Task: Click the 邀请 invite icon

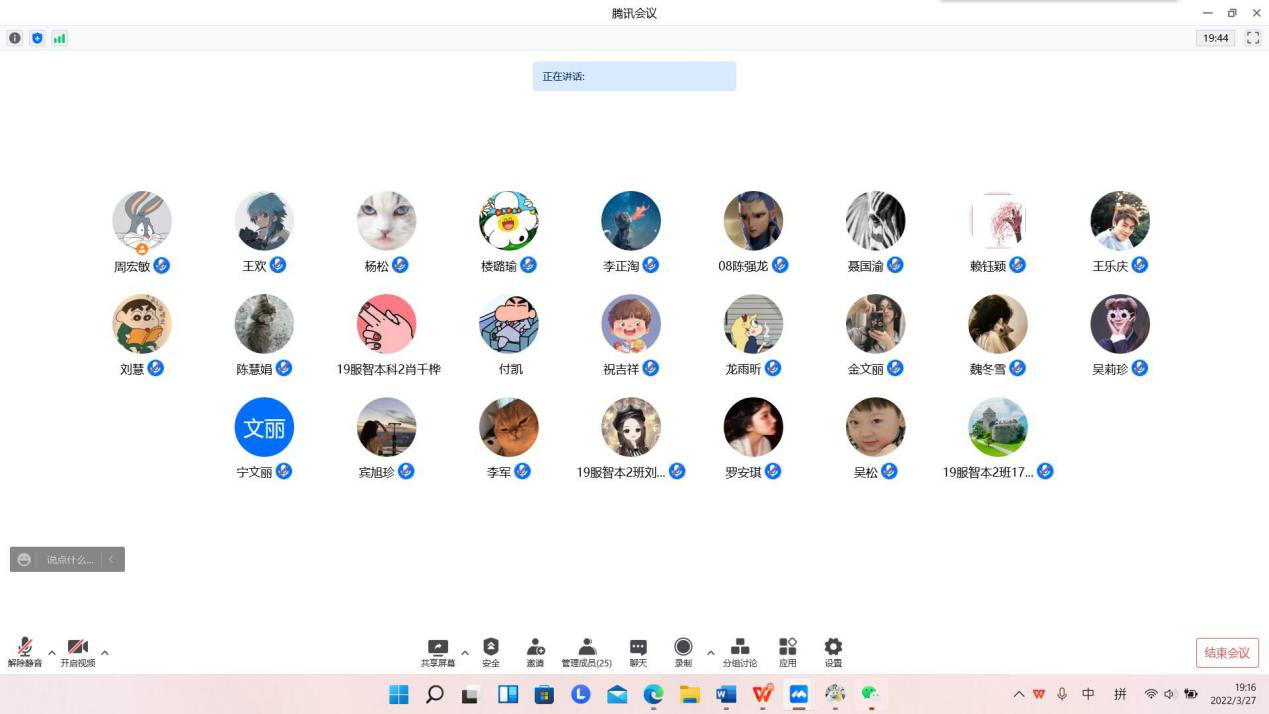Action: tap(535, 652)
